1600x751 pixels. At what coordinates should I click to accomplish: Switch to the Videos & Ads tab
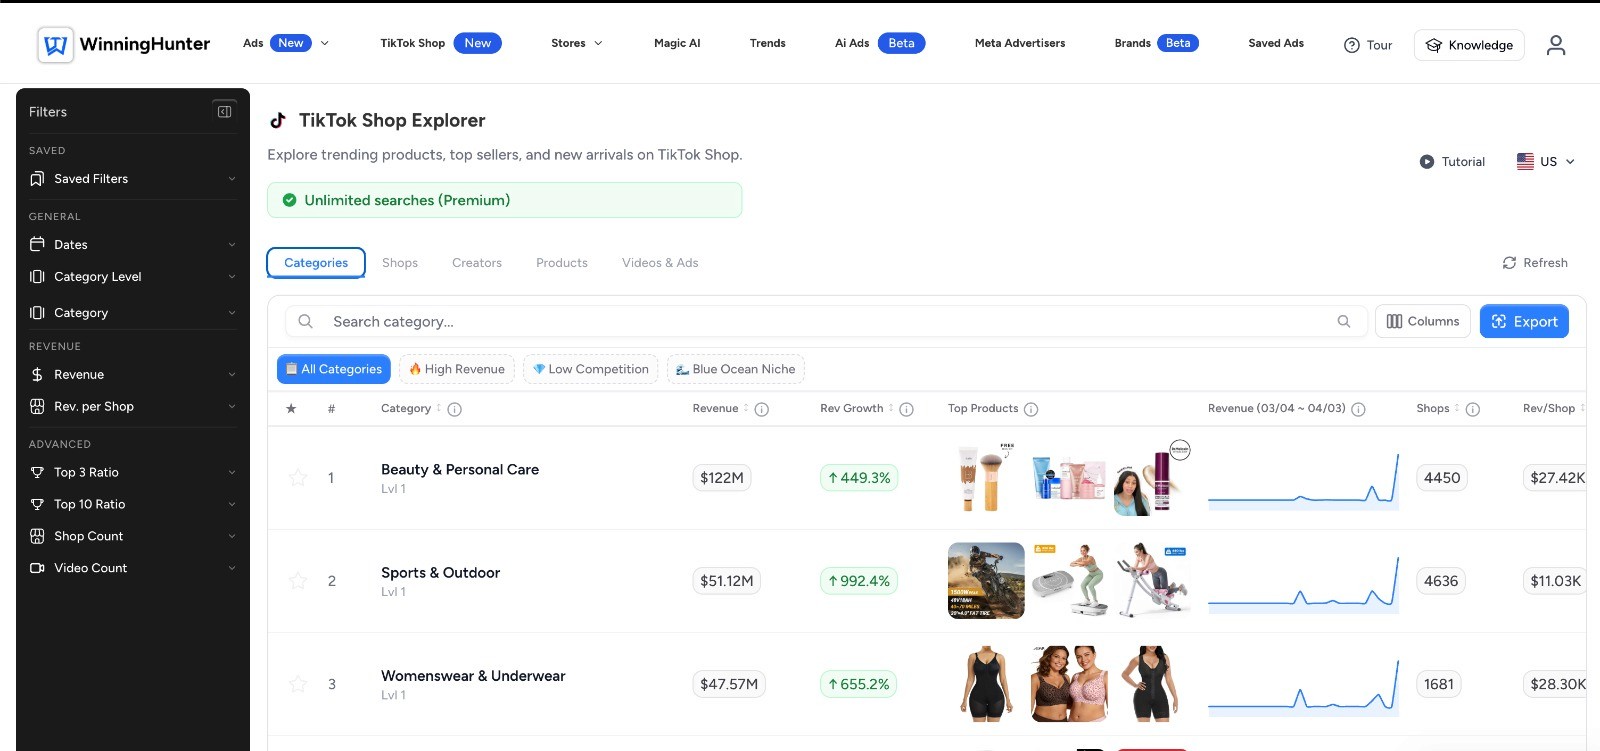point(660,263)
